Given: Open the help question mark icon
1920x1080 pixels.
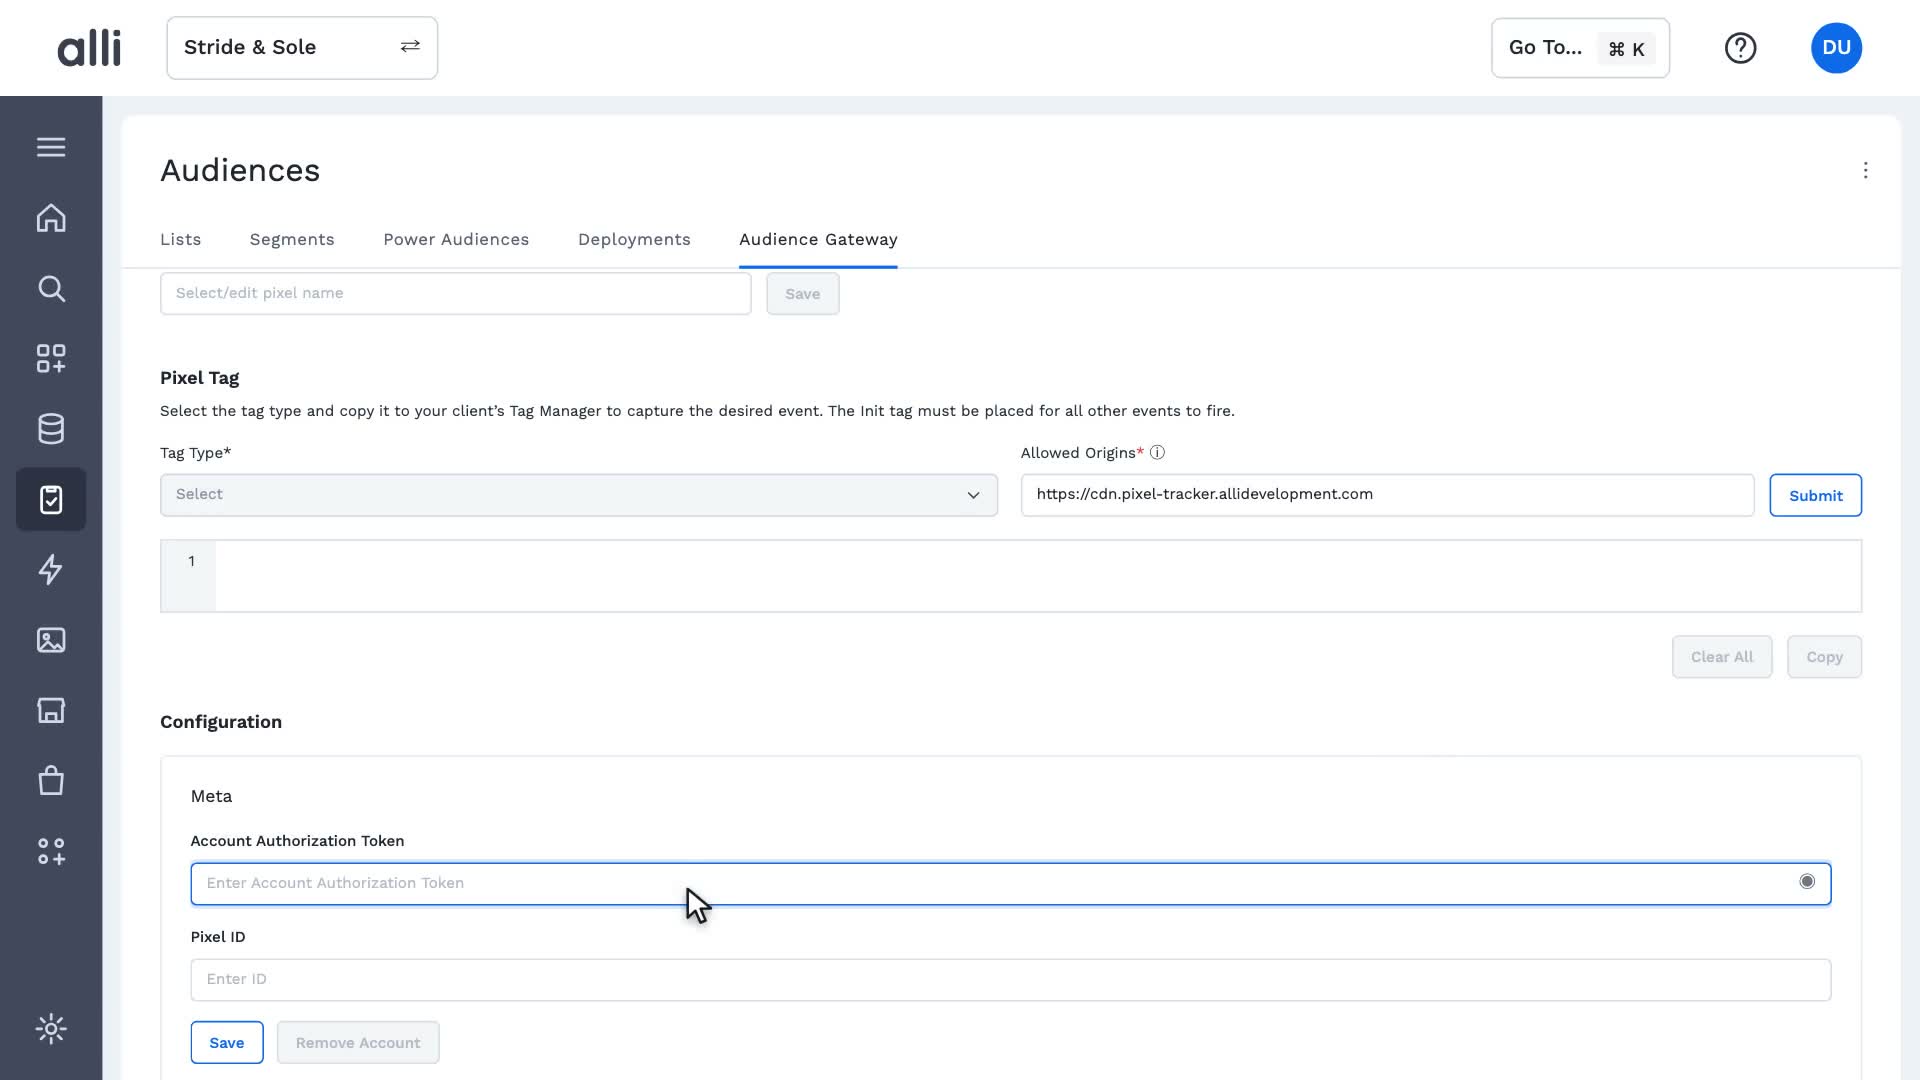Looking at the screenshot, I should (x=1740, y=48).
